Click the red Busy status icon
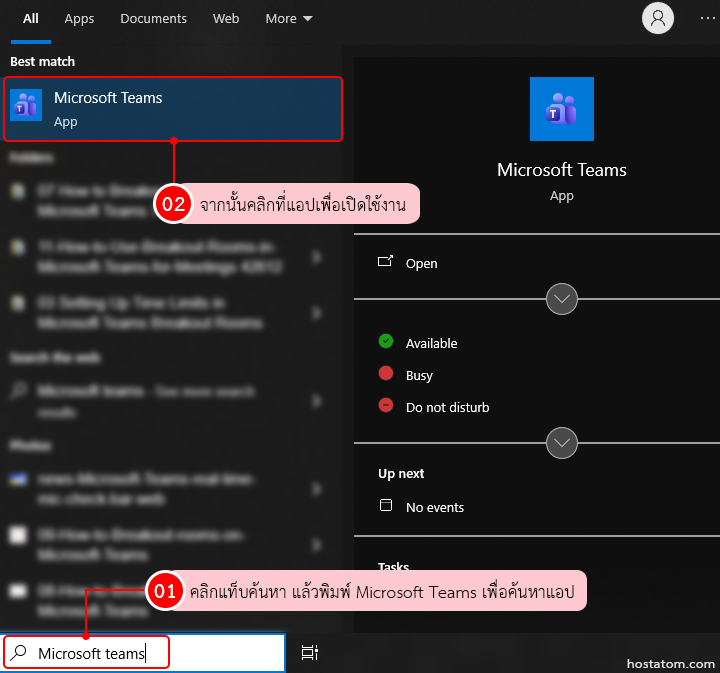The height and width of the screenshot is (673, 720). [x=386, y=373]
